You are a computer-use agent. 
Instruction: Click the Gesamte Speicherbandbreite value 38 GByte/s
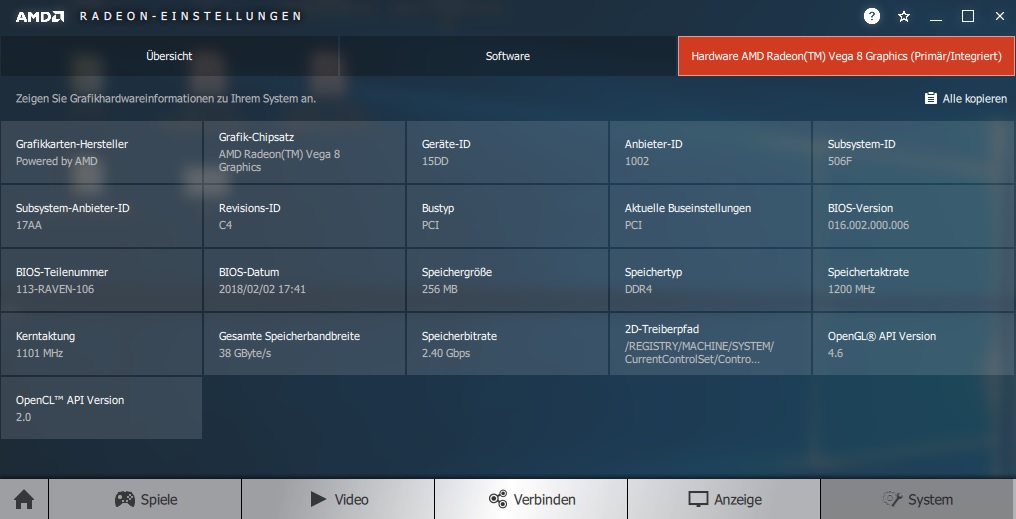coord(245,354)
